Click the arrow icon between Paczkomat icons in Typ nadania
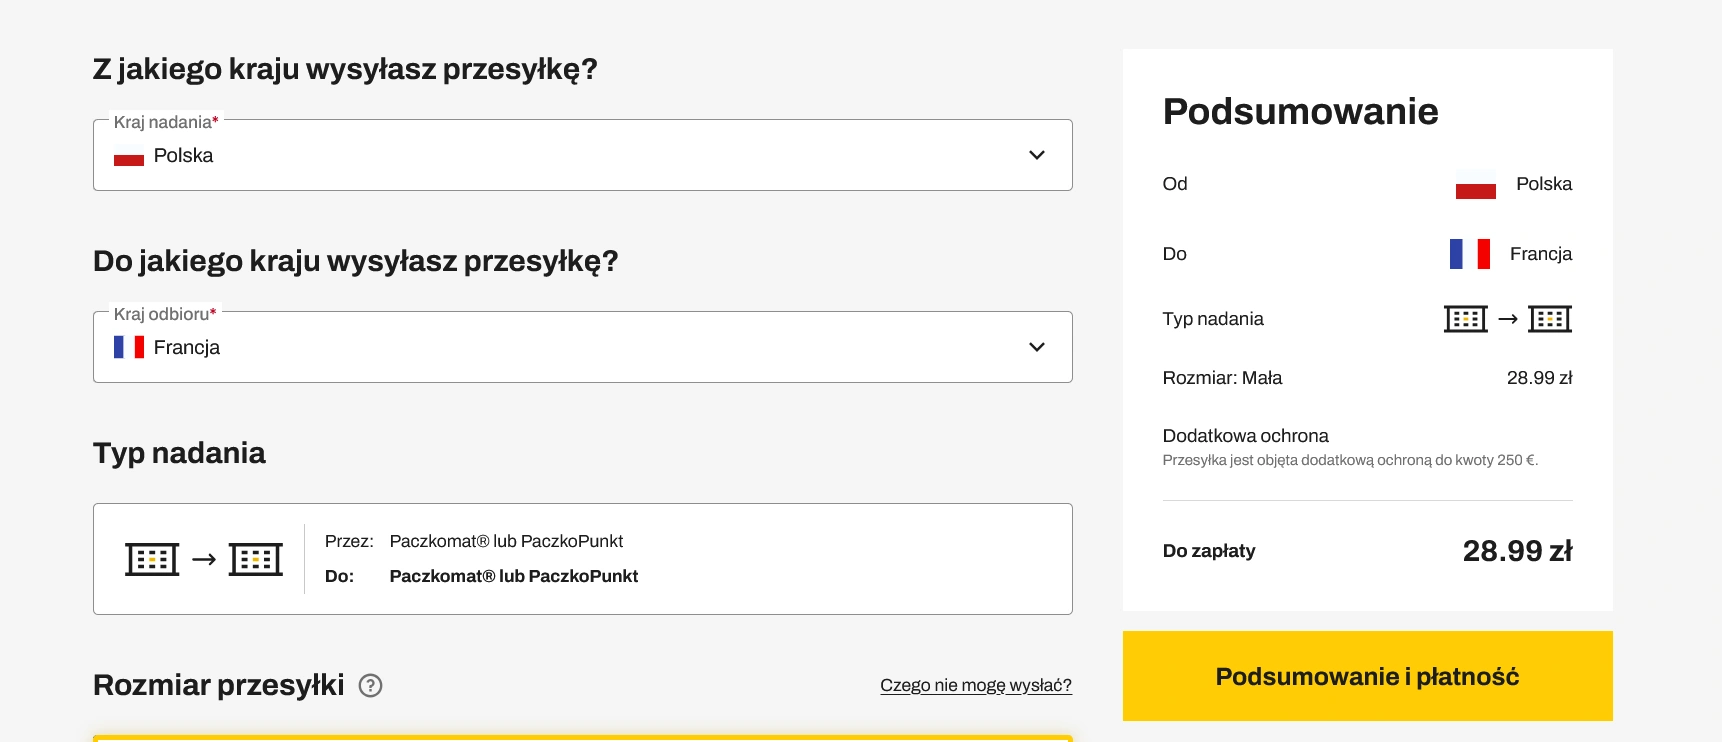Screen dimensions: 1722x742 coord(204,559)
